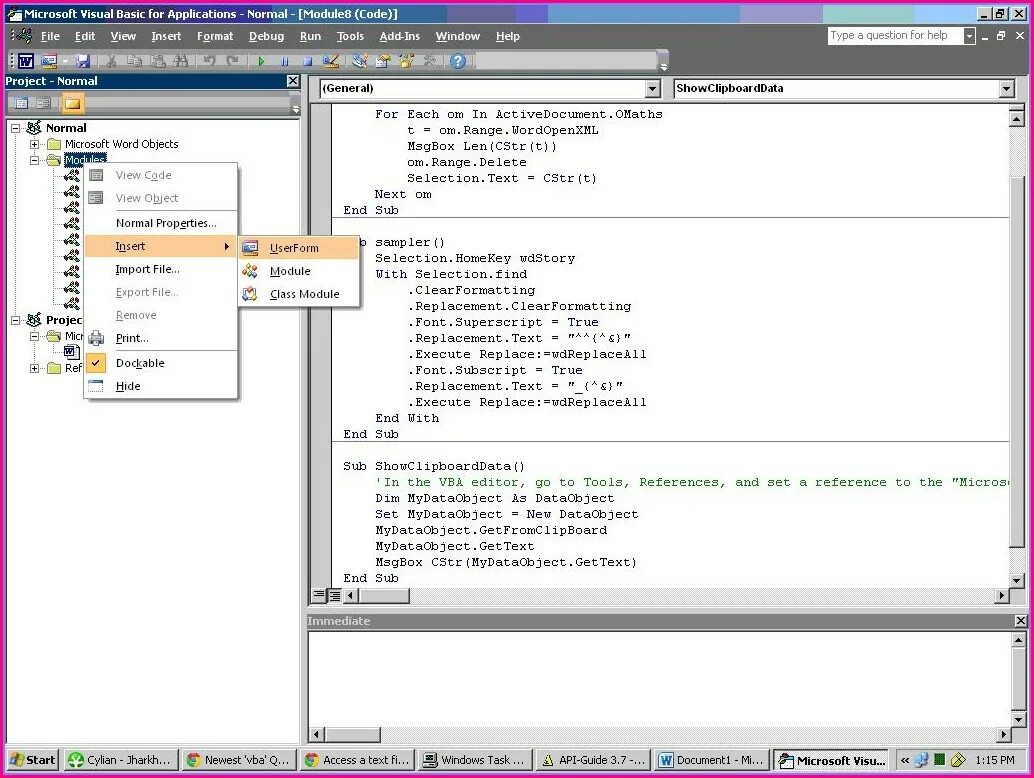Click the Class Module icon in submenu
This screenshot has width=1034, height=778.
250,294
